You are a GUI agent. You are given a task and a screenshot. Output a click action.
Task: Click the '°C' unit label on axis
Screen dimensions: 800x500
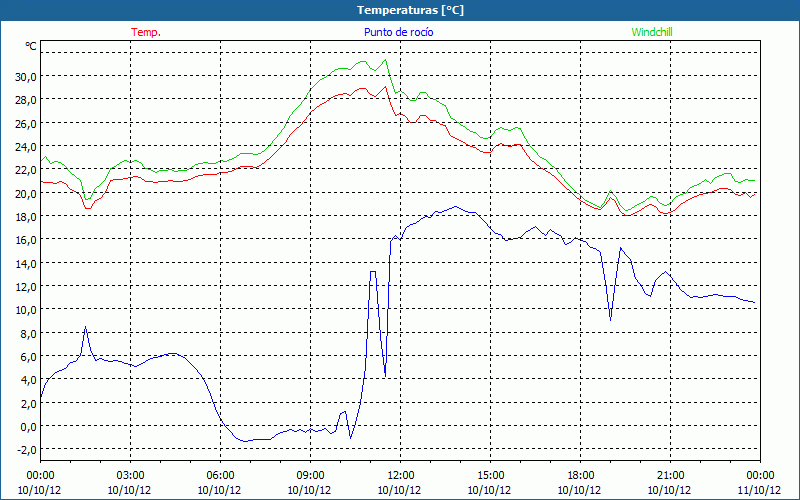click(31, 46)
